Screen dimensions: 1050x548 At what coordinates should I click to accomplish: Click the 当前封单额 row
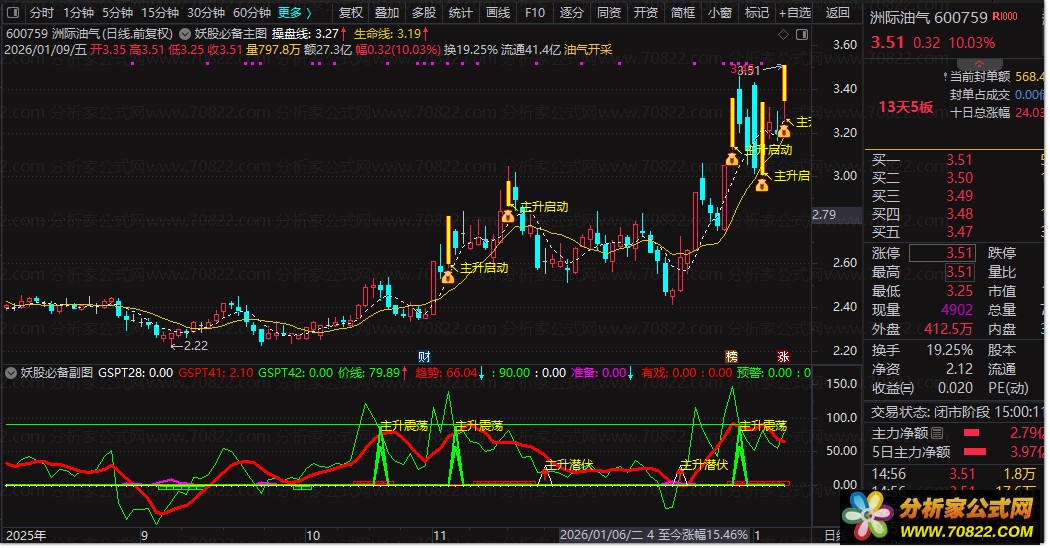coord(994,76)
